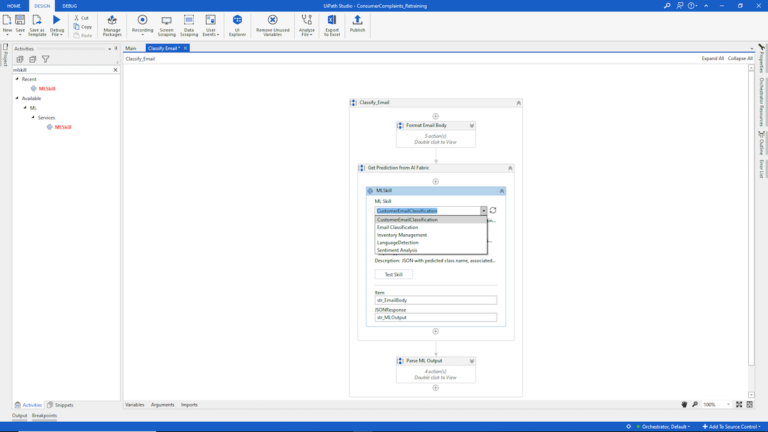The height and width of the screenshot is (432, 768).
Task: Switch to the DESIGN ribbon tab
Action: [x=42, y=6]
